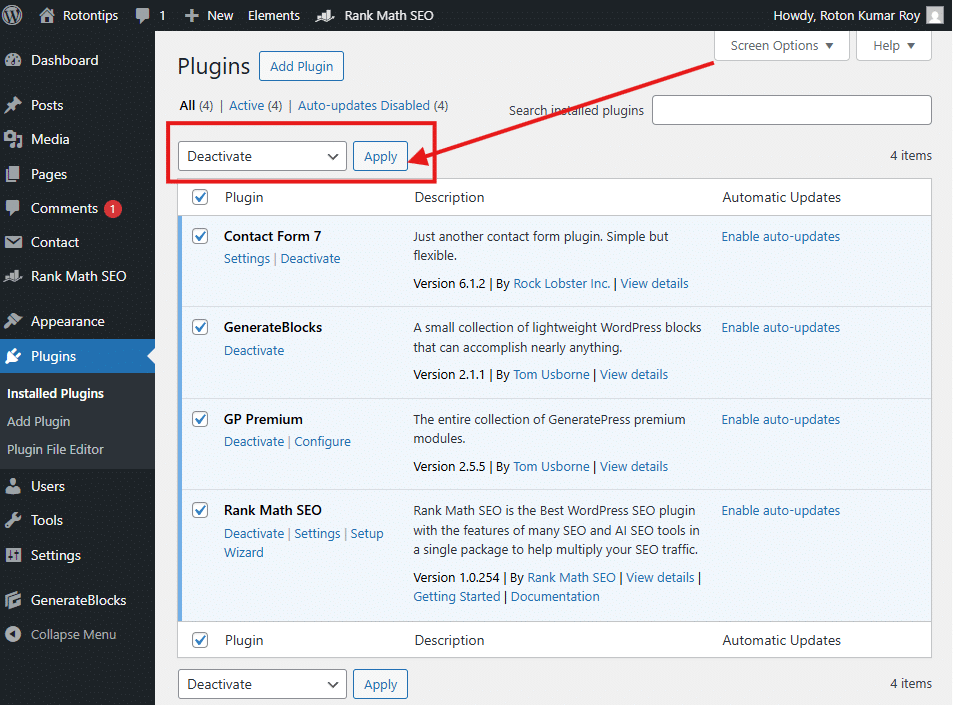Screen dimensions: 953x705
Task: Click the top Apply button
Action: [380, 156]
